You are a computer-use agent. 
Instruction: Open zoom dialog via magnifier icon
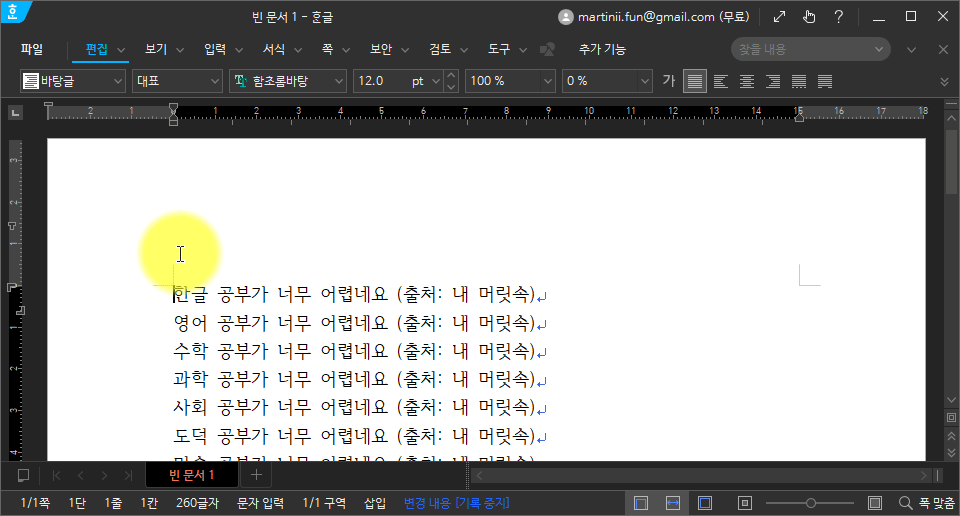[x=906, y=503]
